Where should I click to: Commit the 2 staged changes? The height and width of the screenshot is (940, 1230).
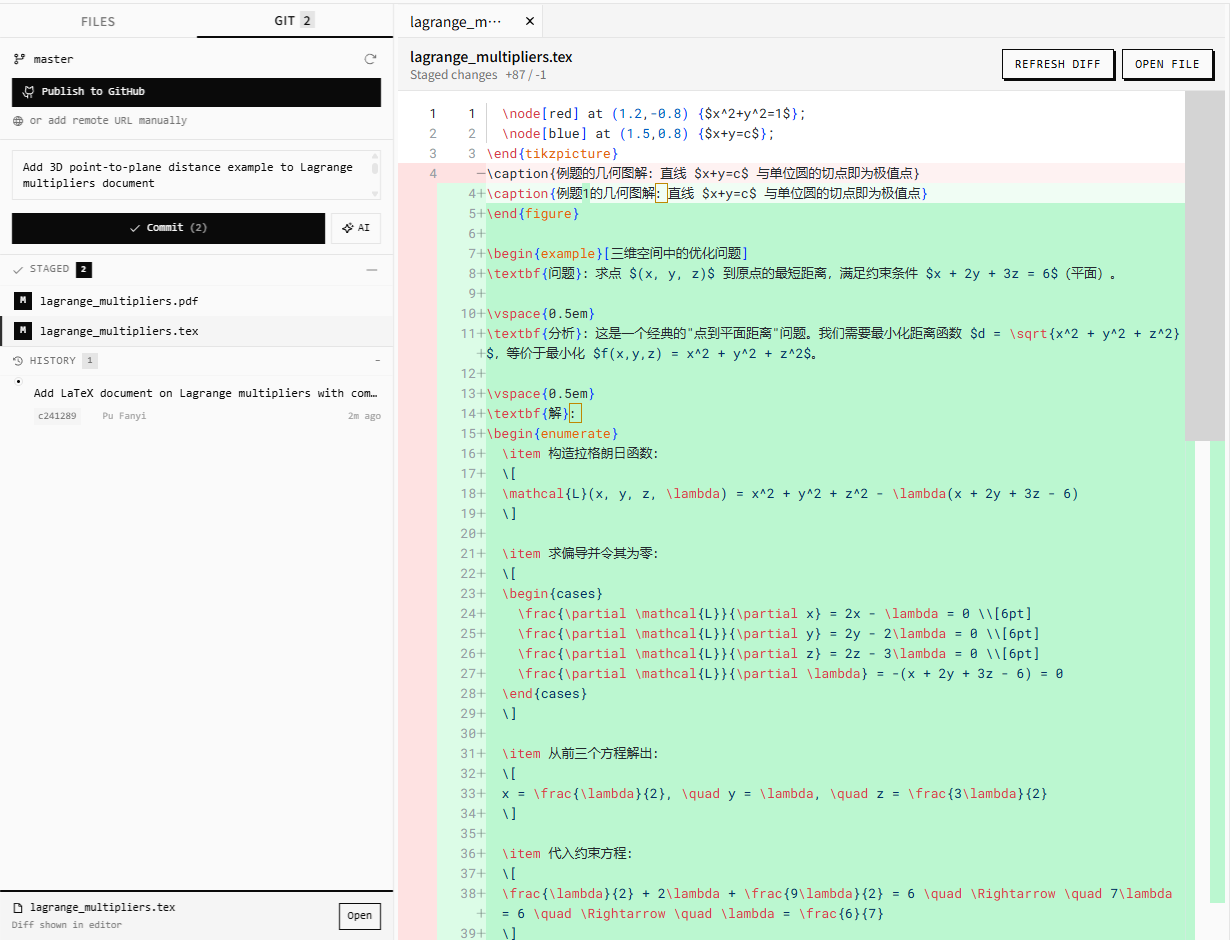[x=168, y=228]
